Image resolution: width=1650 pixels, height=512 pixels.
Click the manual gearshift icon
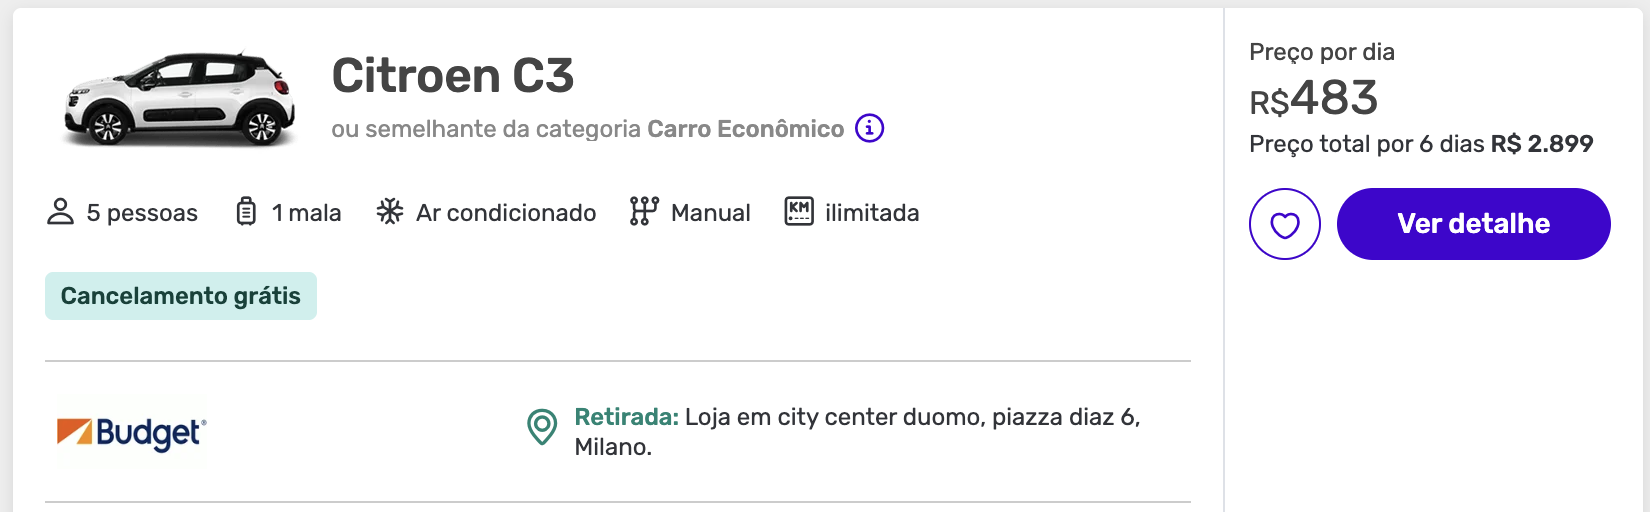tap(644, 212)
